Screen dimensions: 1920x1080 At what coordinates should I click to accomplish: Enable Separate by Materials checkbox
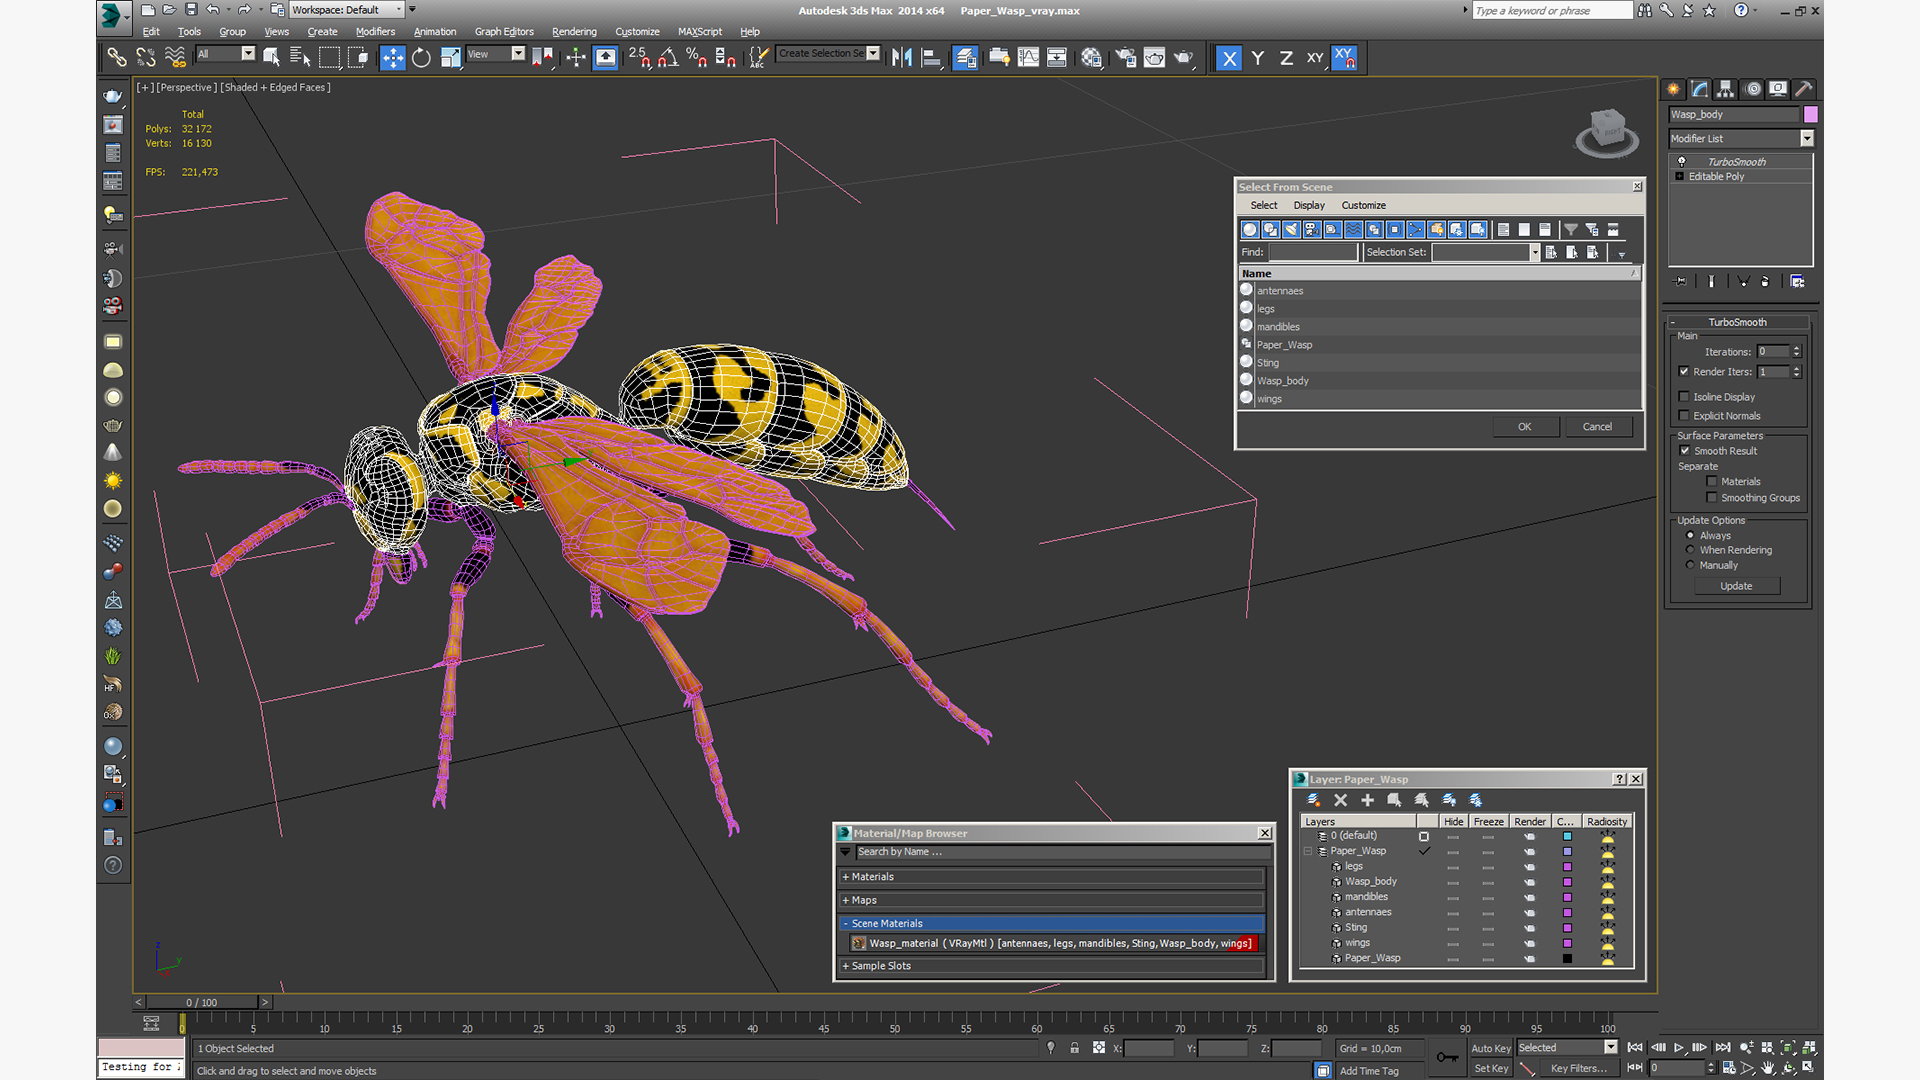(x=1712, y=482)
